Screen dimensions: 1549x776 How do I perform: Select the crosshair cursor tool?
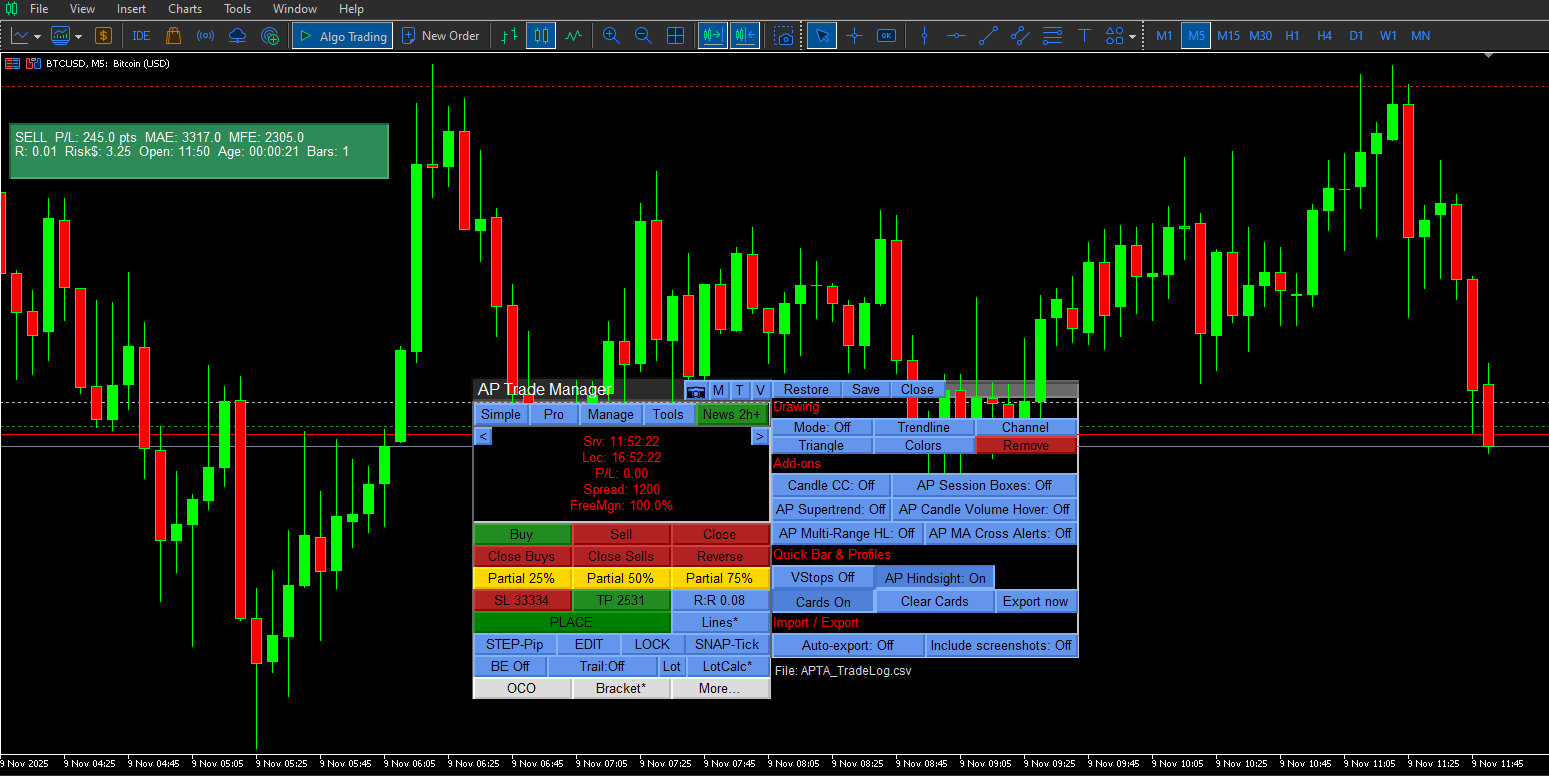[854, 36]
